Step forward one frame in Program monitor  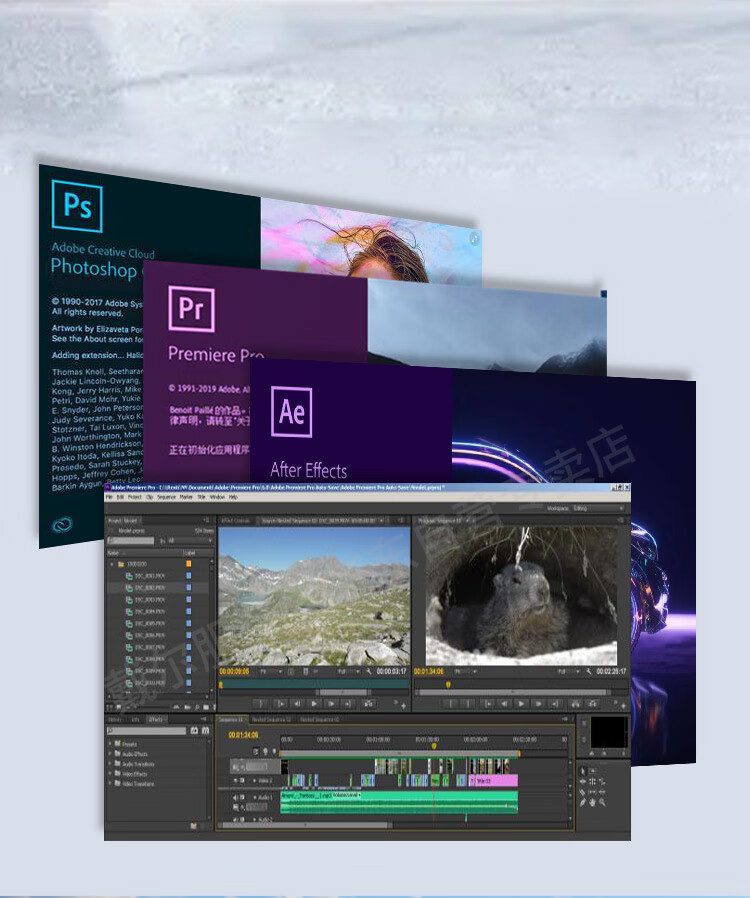pyautogui.click(x=538, y=704)
